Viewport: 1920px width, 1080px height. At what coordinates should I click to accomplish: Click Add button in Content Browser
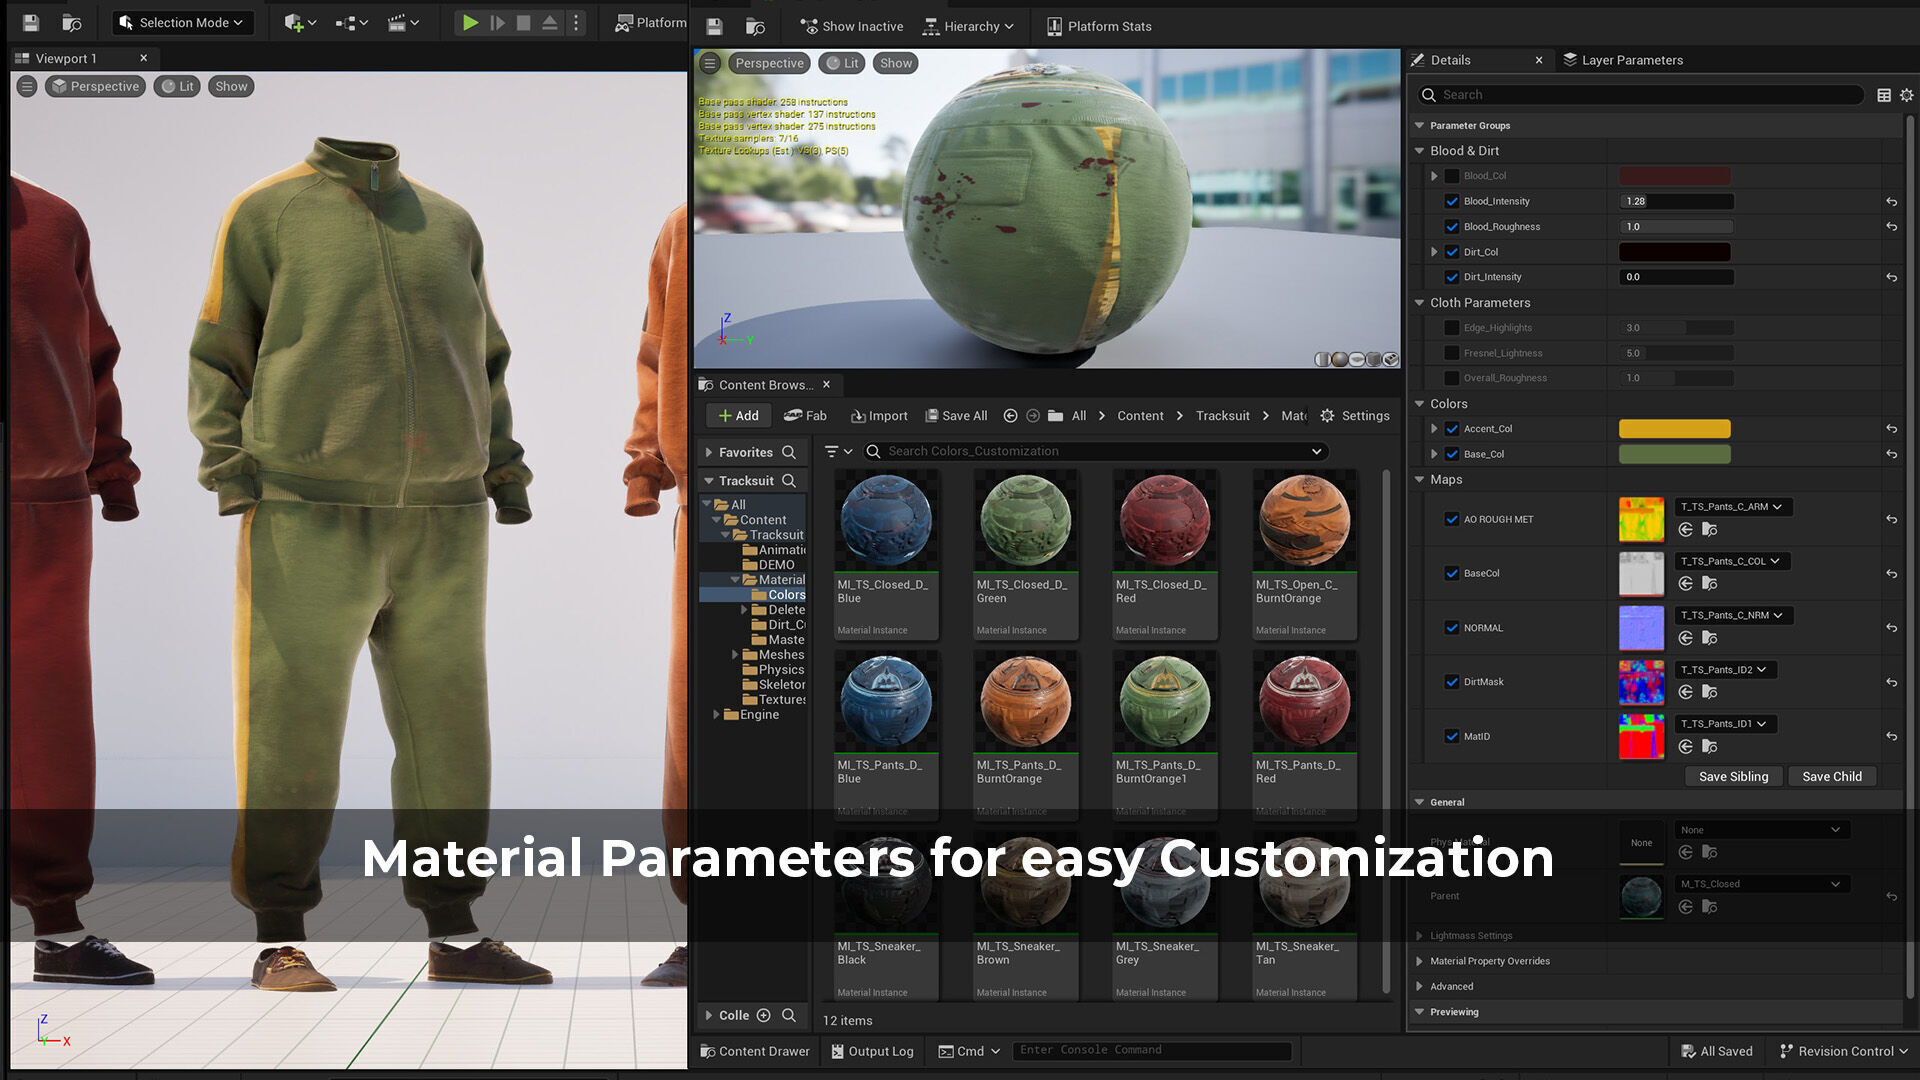(738, 416)
